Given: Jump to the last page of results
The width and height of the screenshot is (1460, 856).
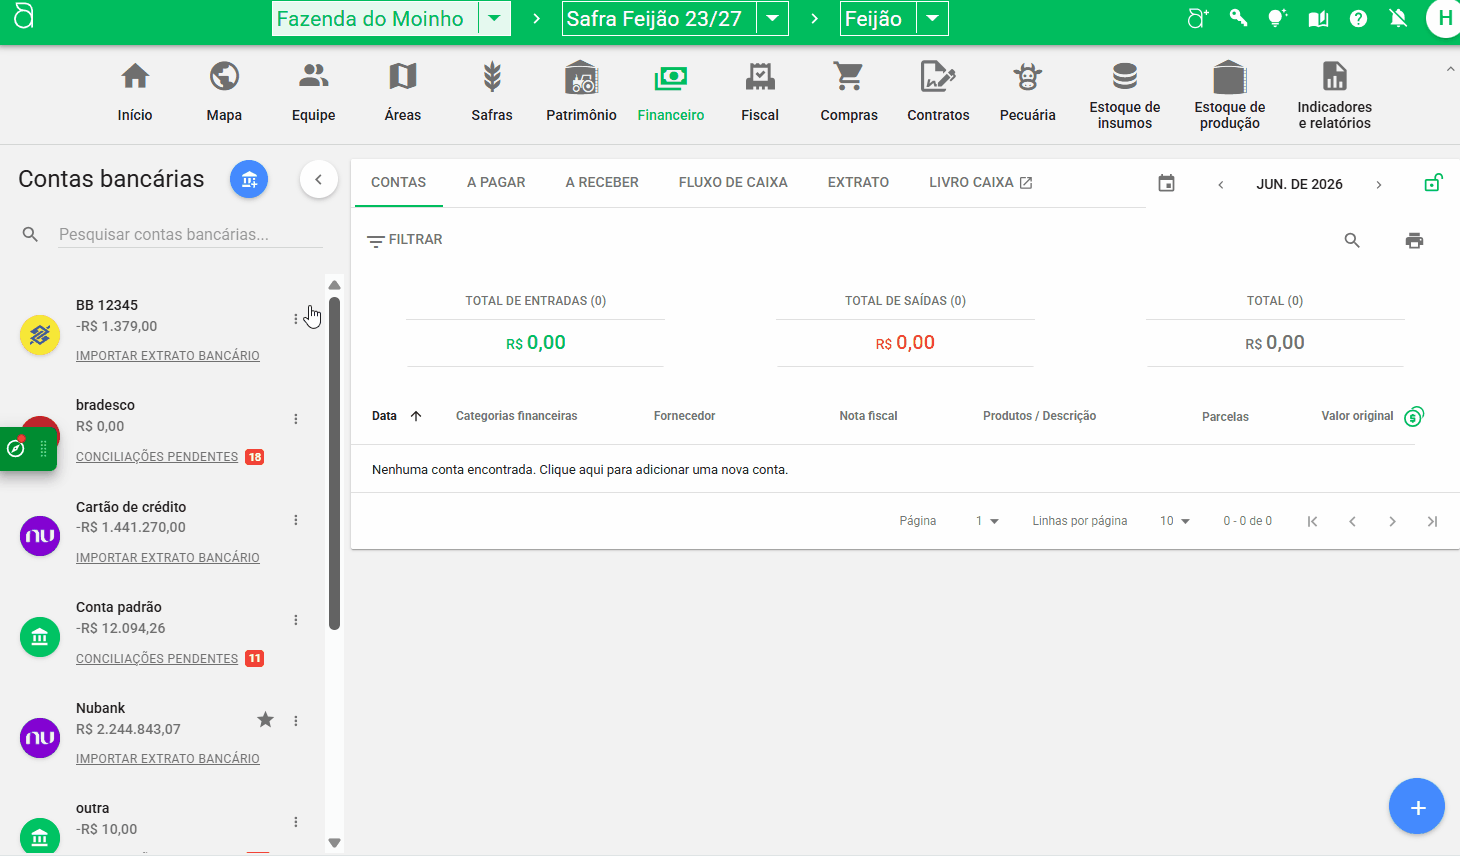Looking at the screenshot, I should [1432, 521].
